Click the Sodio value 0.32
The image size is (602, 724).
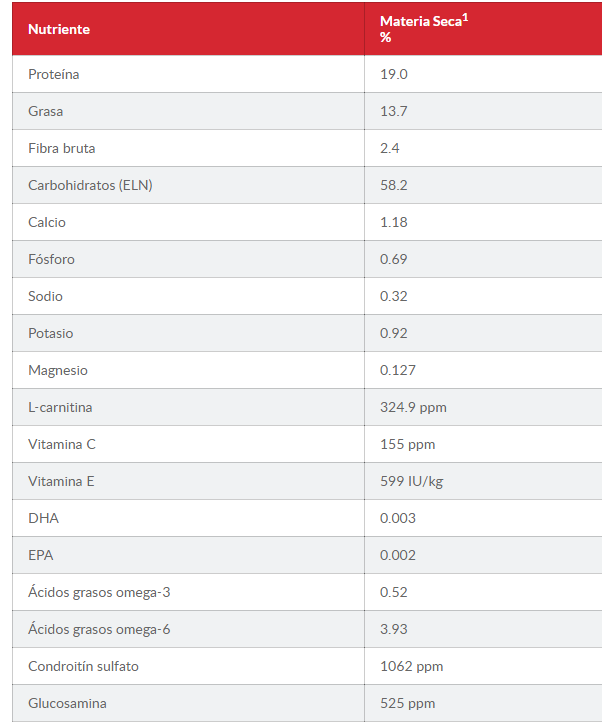(x=394, y=296)
